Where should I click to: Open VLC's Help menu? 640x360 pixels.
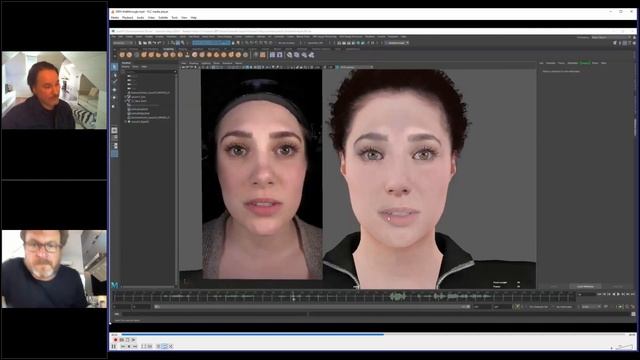point(193,18)
